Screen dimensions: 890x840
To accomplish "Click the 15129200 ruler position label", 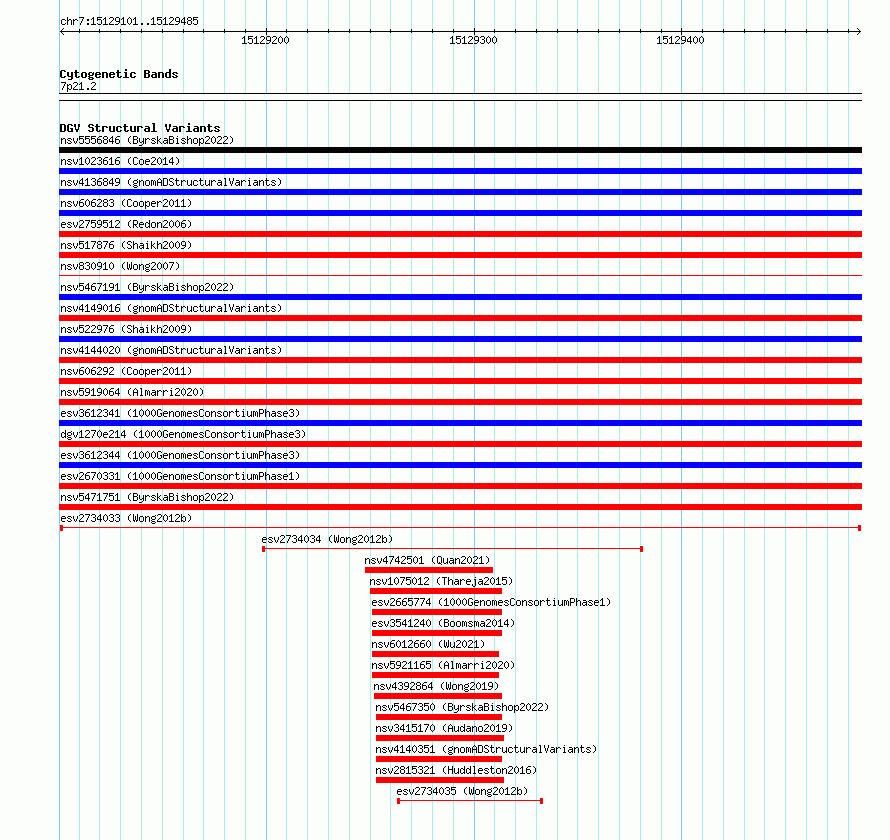I will click(x=265, y=40).
